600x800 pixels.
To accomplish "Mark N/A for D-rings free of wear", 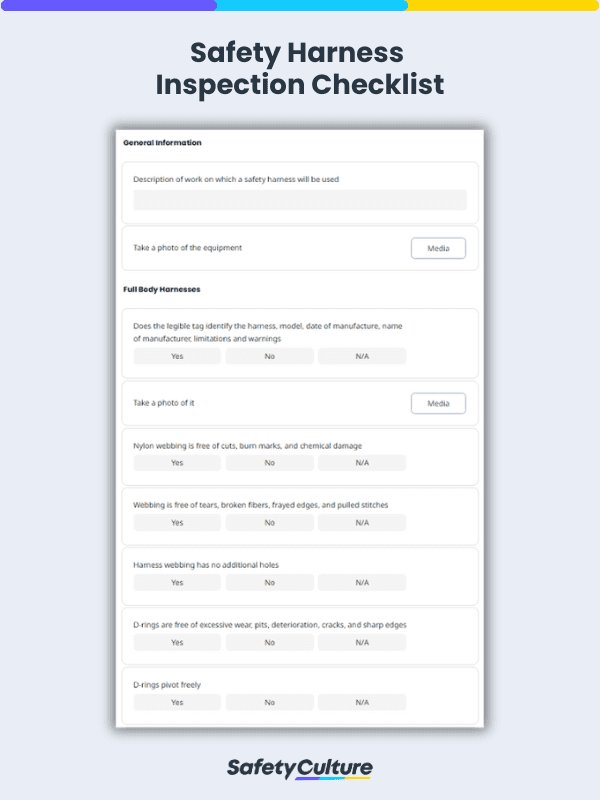I will click(x=362, y=642).
